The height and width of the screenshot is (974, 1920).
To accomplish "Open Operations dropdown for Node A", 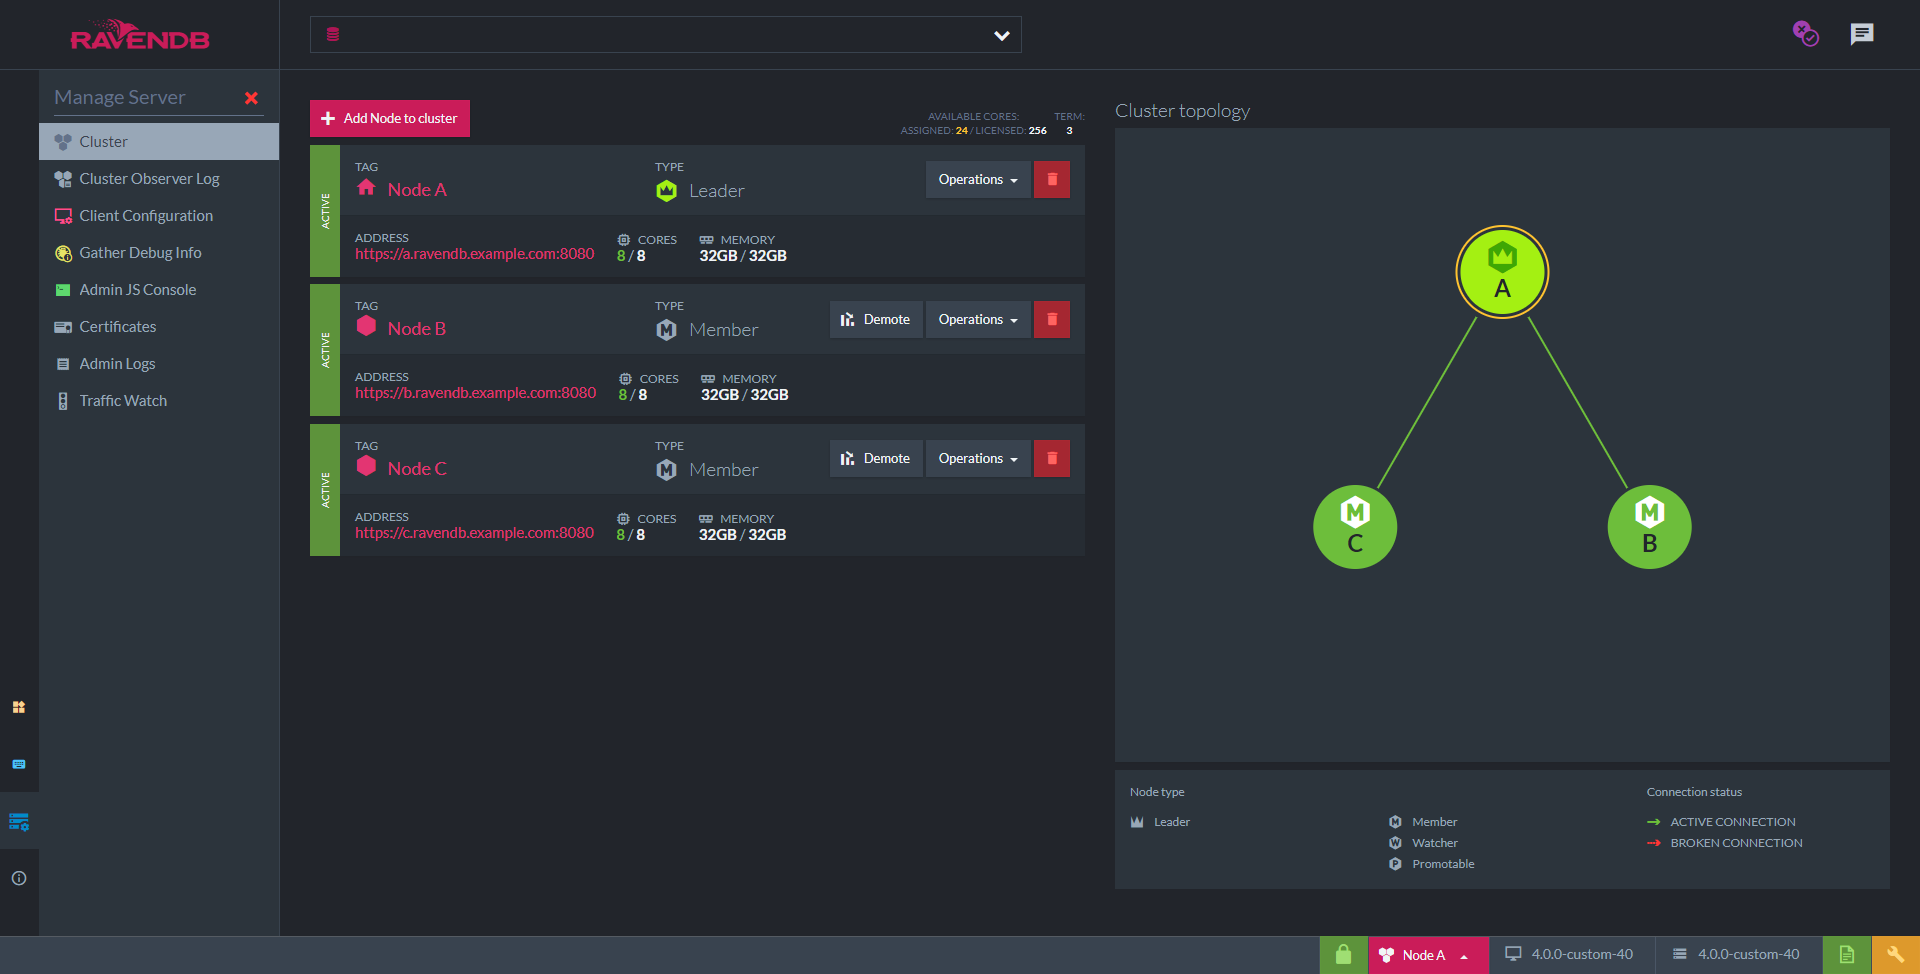I will tap(977, 180).
